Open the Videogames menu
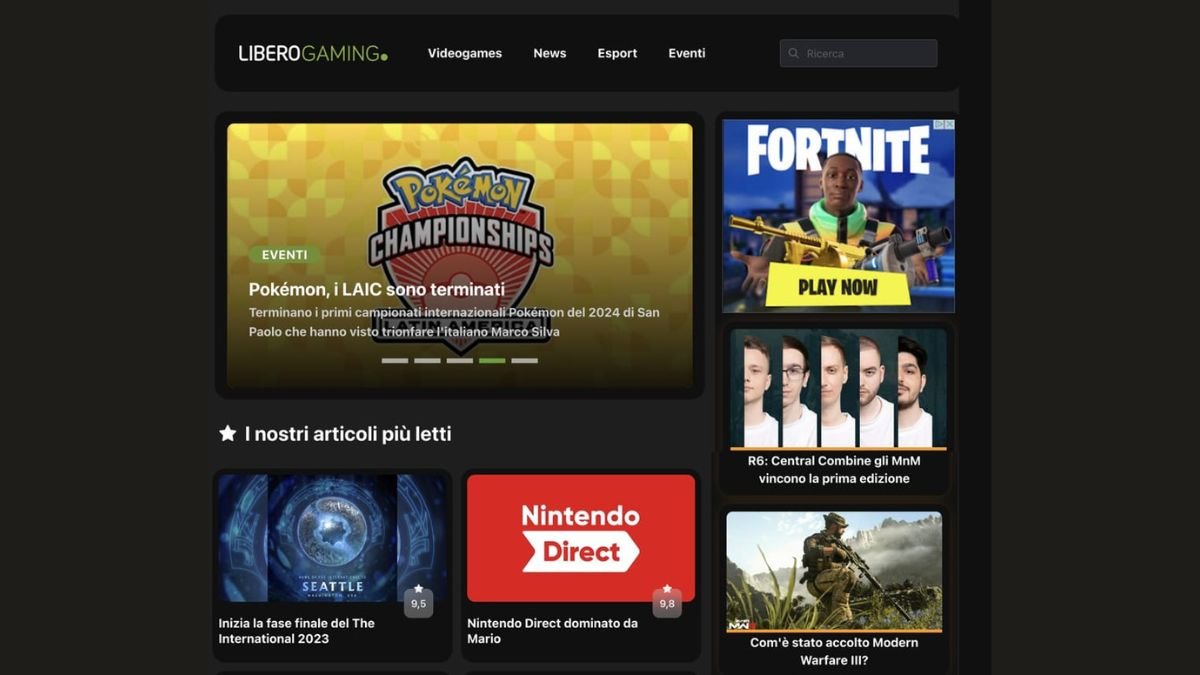This screenshot has width=1200, height=675. pos(465,54)
